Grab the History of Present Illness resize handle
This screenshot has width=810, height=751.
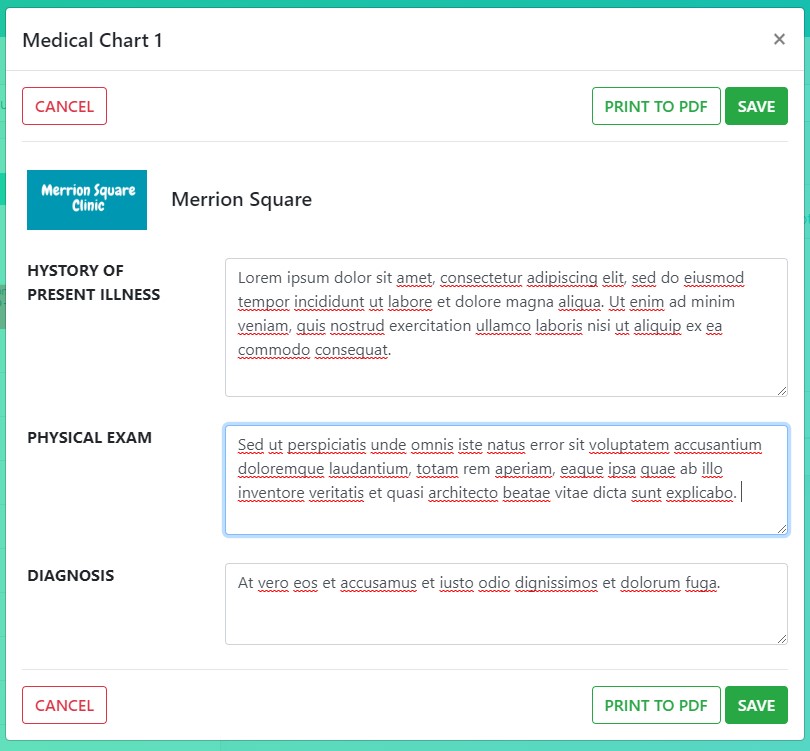pyautogui.click(x=781, y=390)
